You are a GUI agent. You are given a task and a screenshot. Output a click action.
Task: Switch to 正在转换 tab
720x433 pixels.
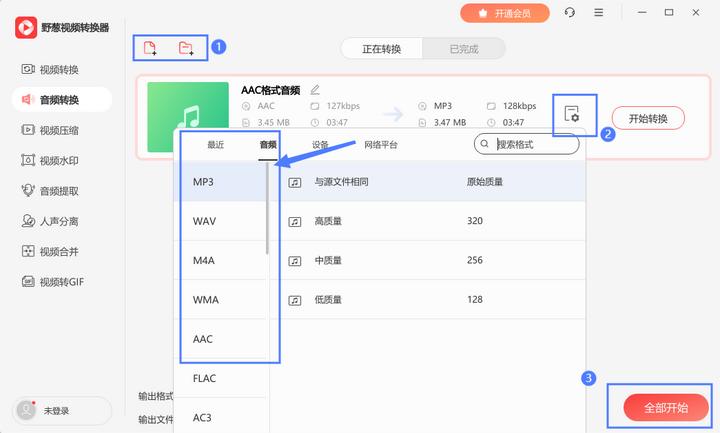(382, 49)
